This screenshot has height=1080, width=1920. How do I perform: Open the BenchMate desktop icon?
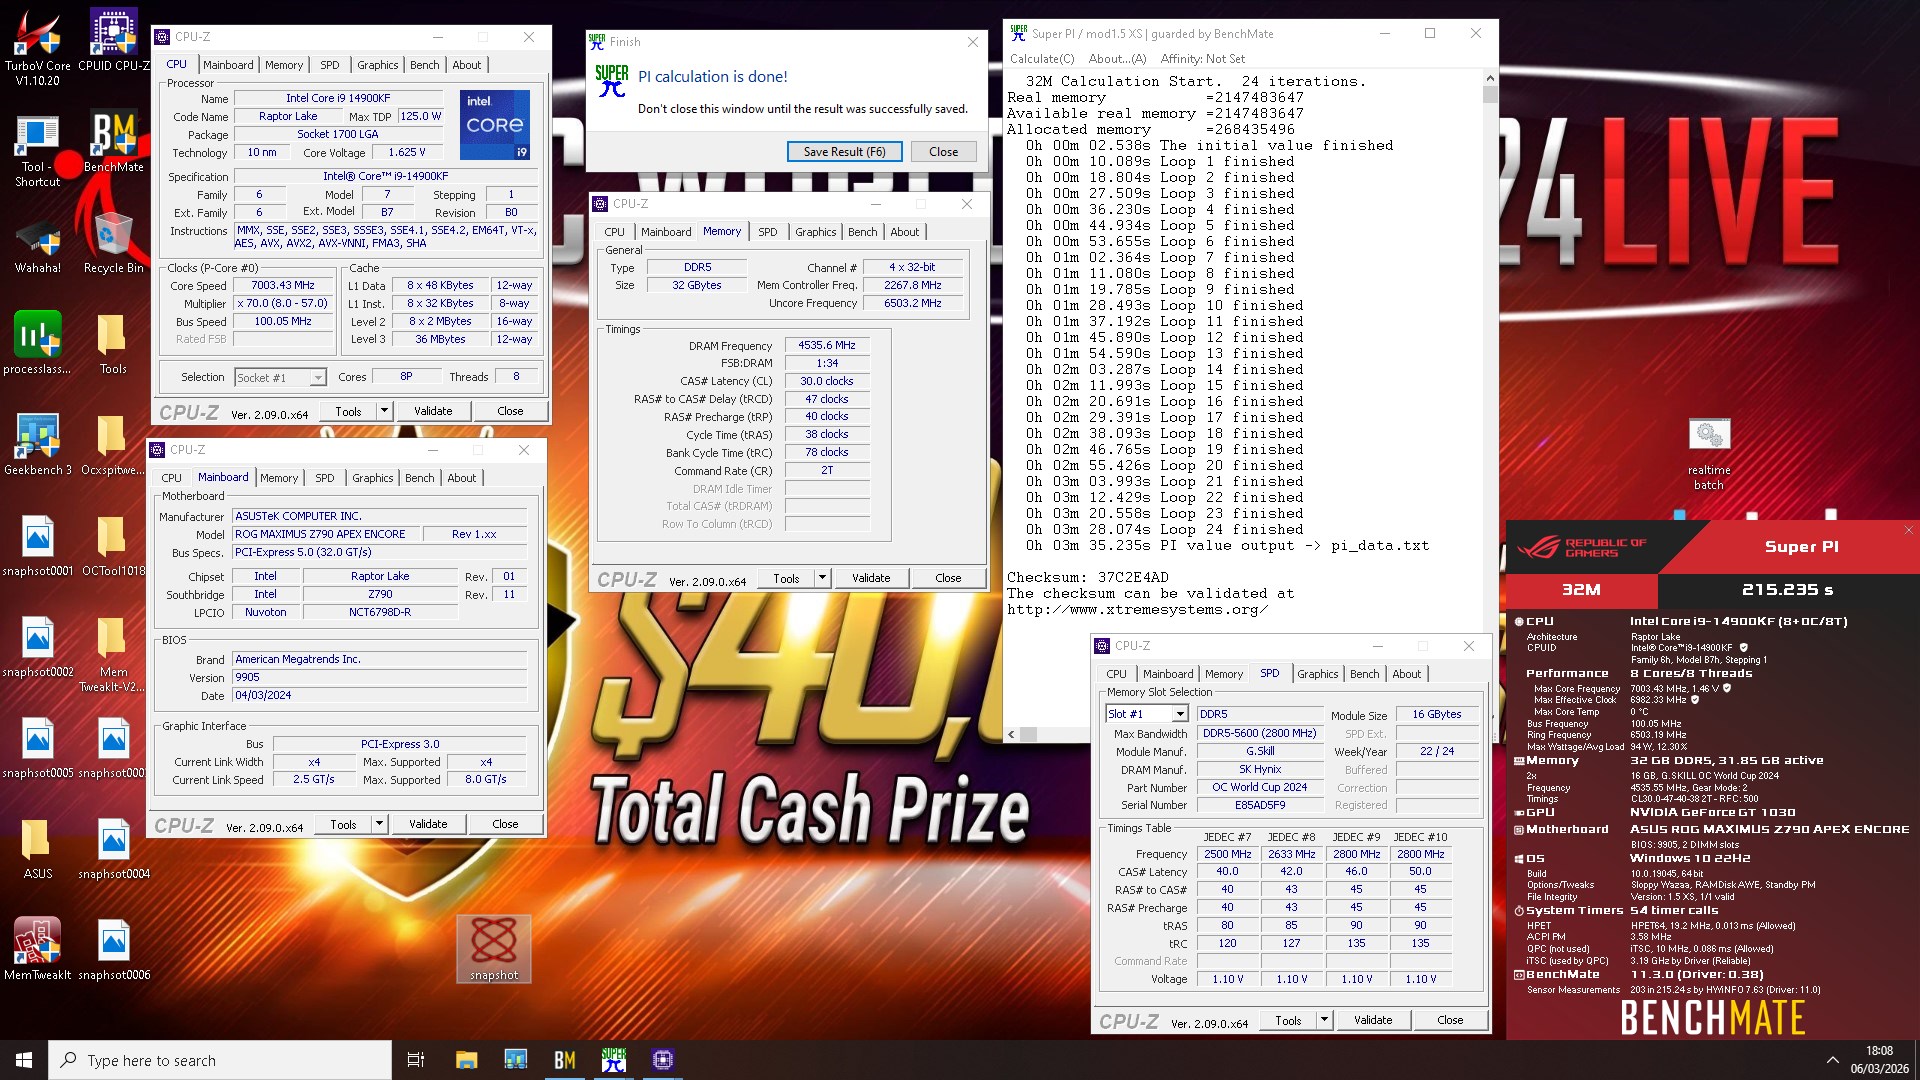[113, 142]
